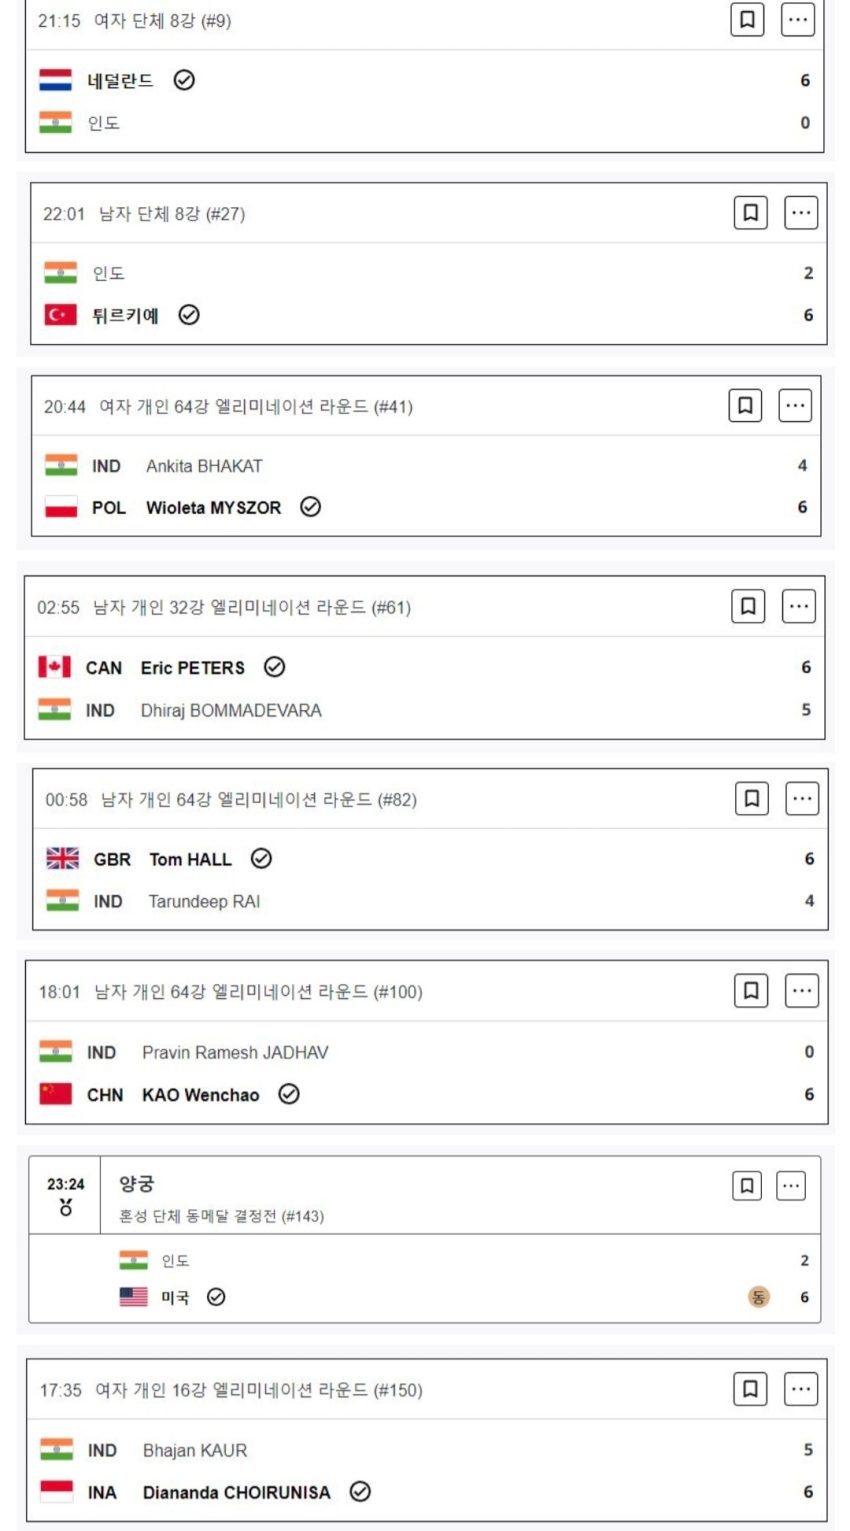This screenshot has height=1531, width=850.
Task: Show more options for match #41
Action: [795, 405]
